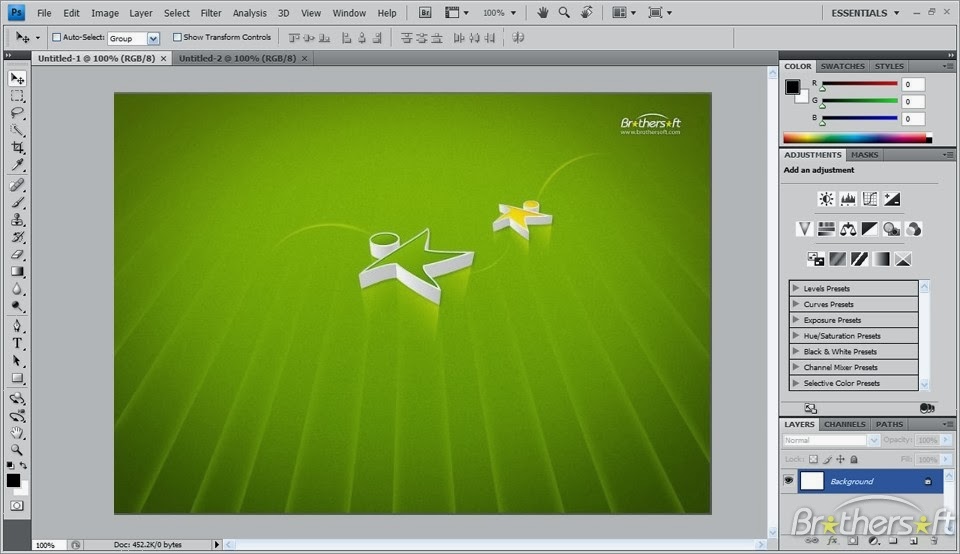The height and width of the screenshot is (554, 960).
Task: Activate the Zoom tool in toolbox
Action: [x=17, y=450]
